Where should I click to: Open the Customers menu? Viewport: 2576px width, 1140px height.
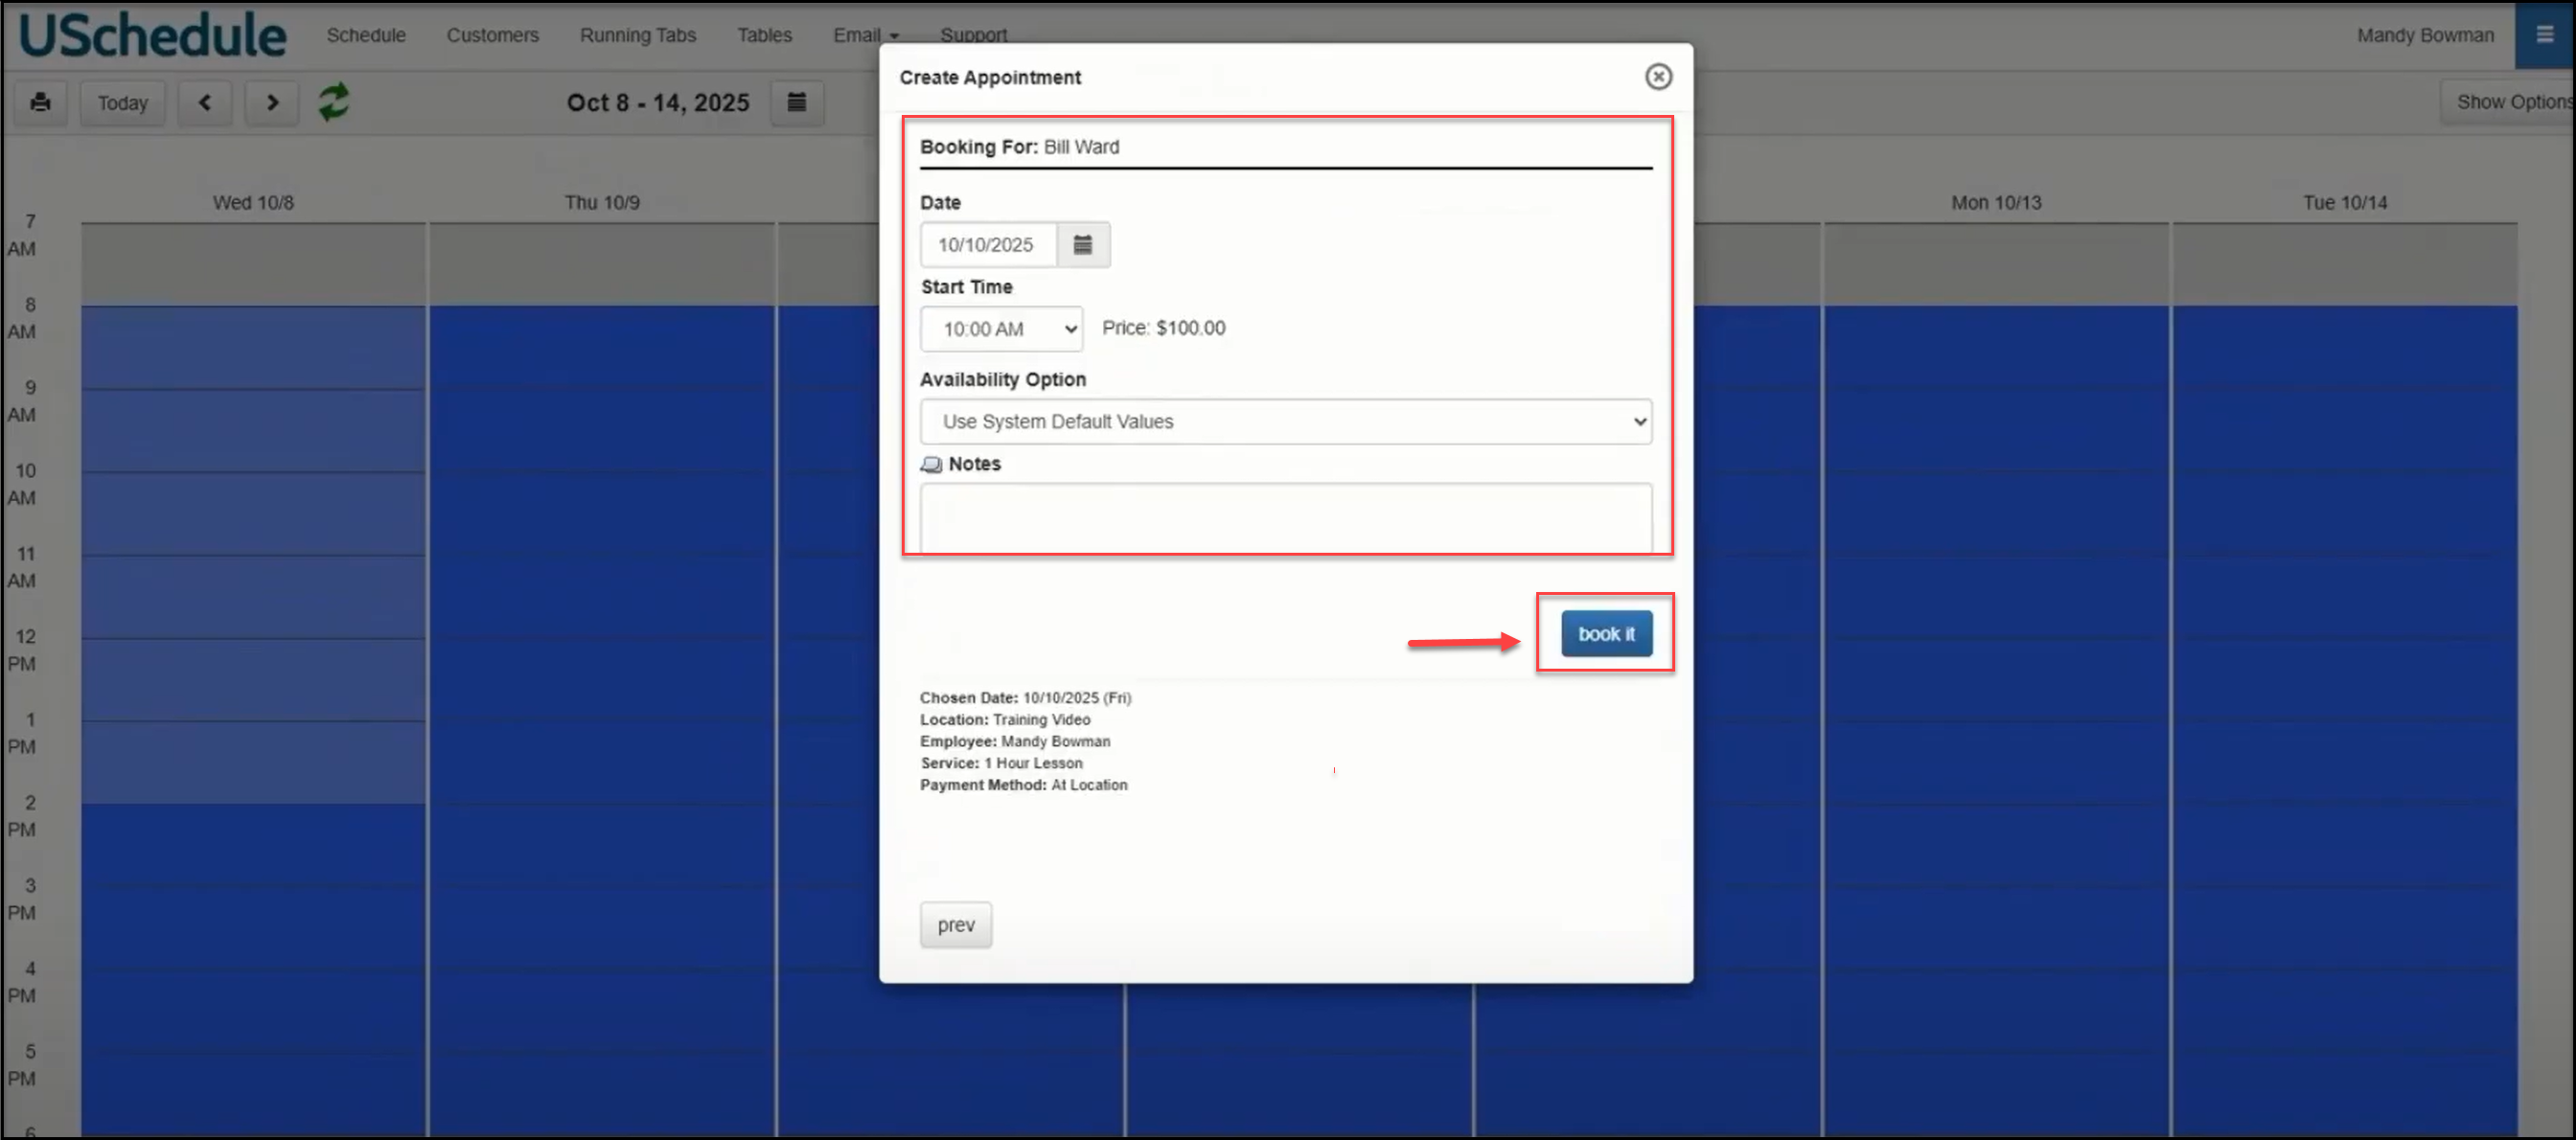coord(492,35)
